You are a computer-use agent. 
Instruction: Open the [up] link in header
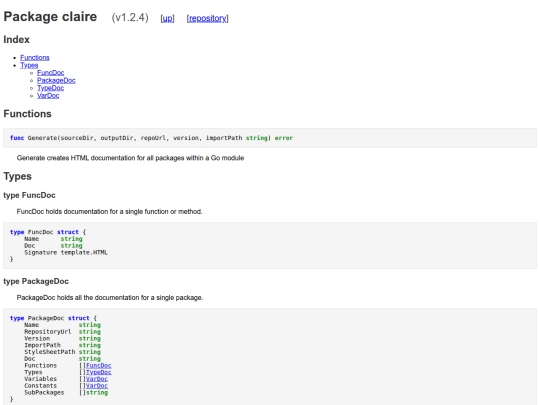click(x=167, y=18)
